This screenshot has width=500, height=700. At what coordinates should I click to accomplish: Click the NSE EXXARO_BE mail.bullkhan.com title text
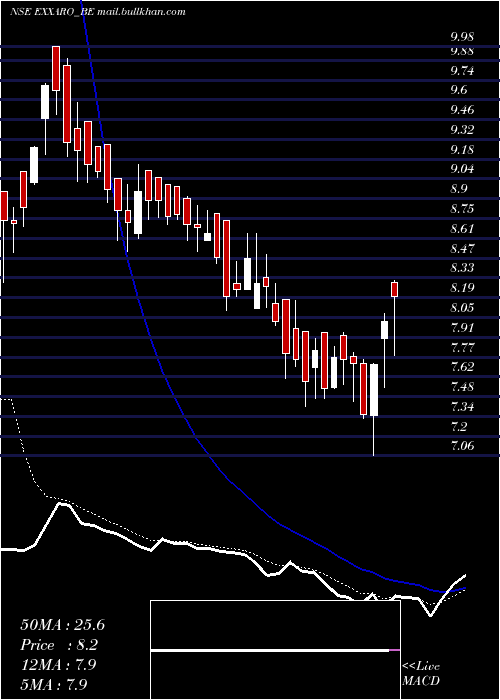pos(97,12)
